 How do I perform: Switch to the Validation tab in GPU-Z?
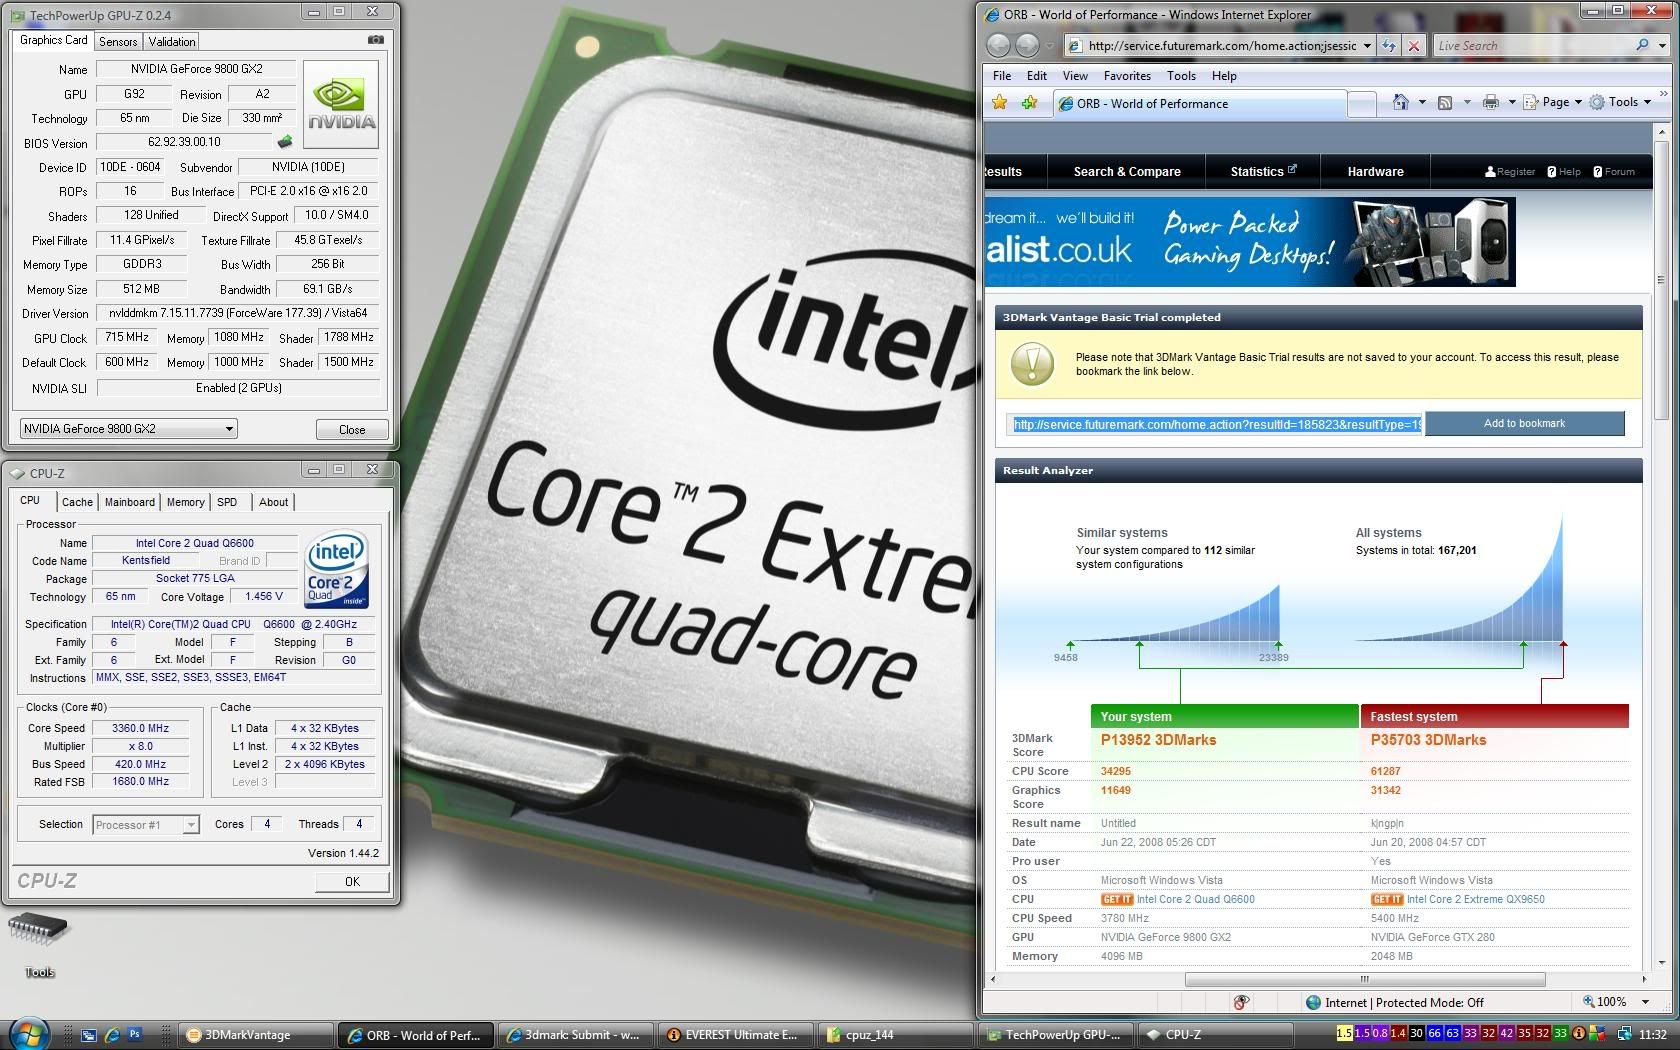point(172,41)
